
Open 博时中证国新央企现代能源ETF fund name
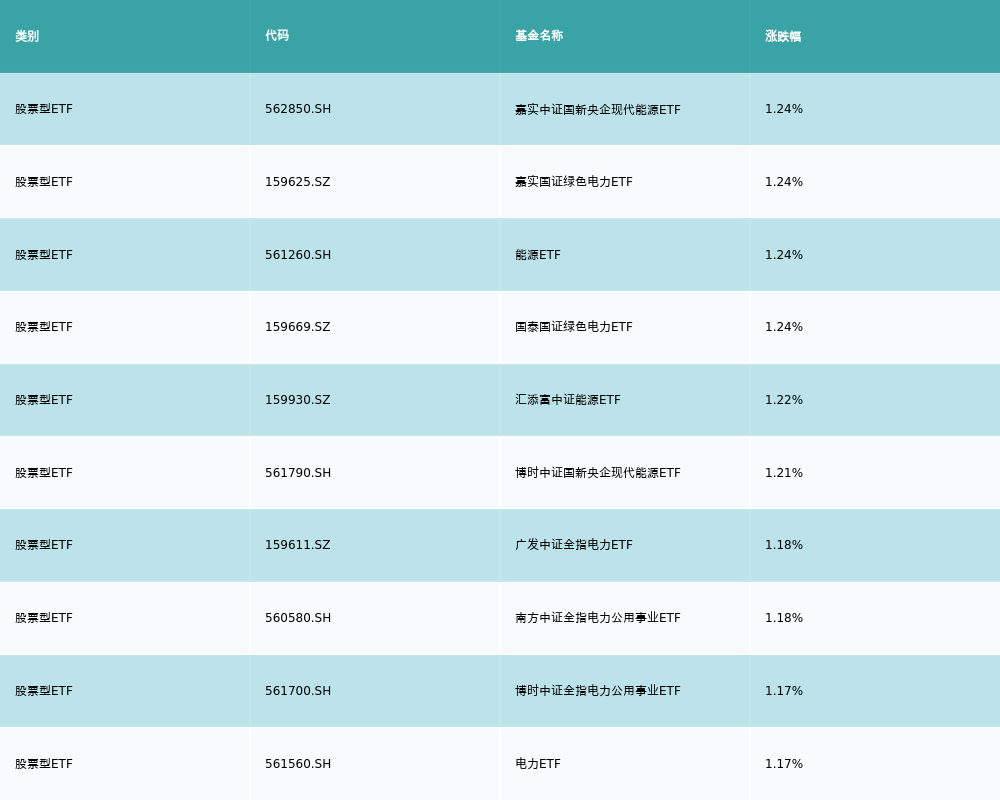point(597,473)
